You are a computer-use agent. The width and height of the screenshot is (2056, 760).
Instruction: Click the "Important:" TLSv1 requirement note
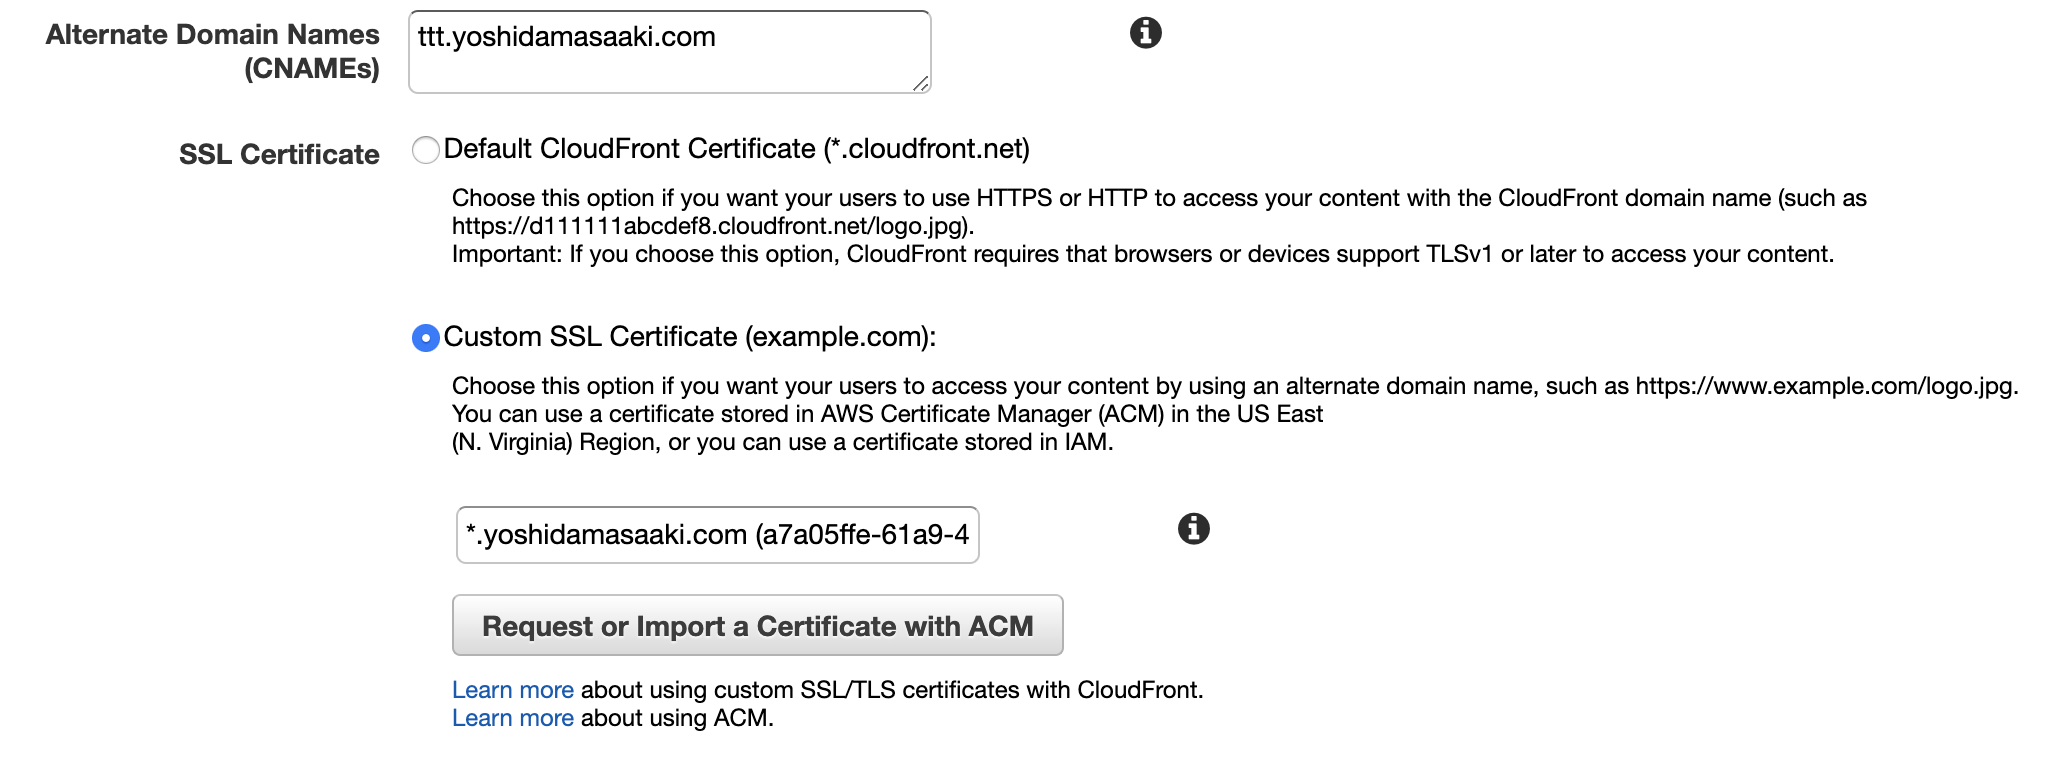tap(1143, 254)
